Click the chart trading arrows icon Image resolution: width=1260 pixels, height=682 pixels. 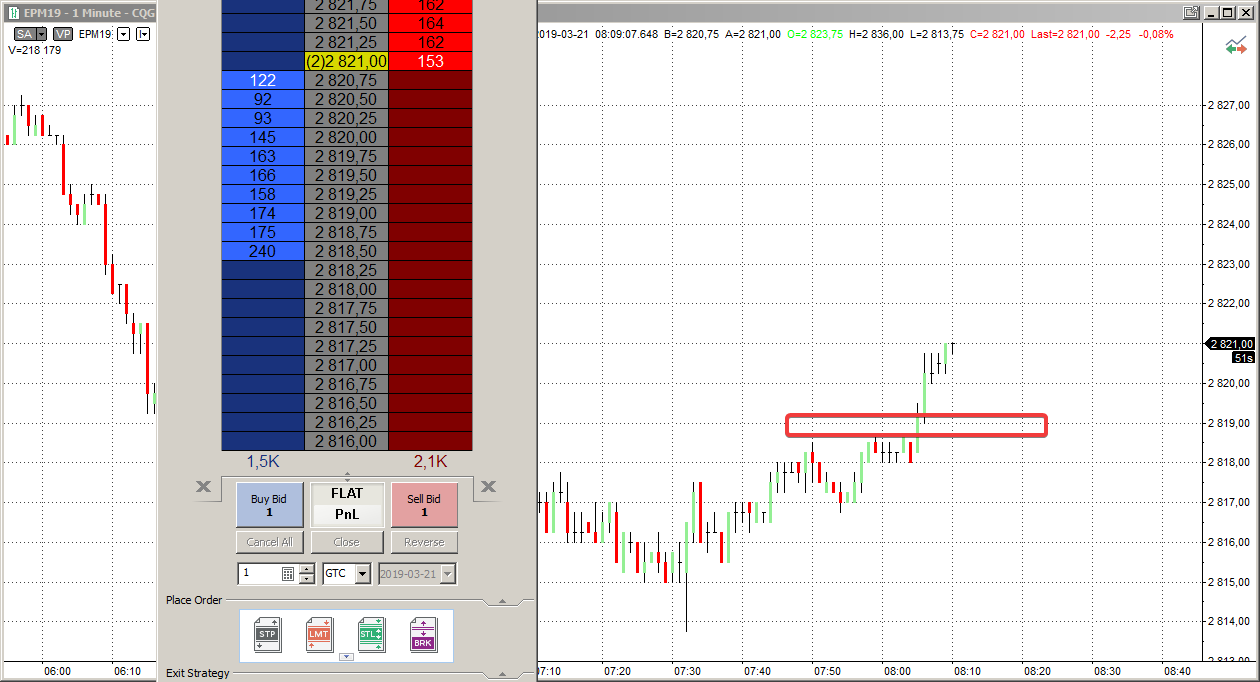click(x=1236, y=47)
